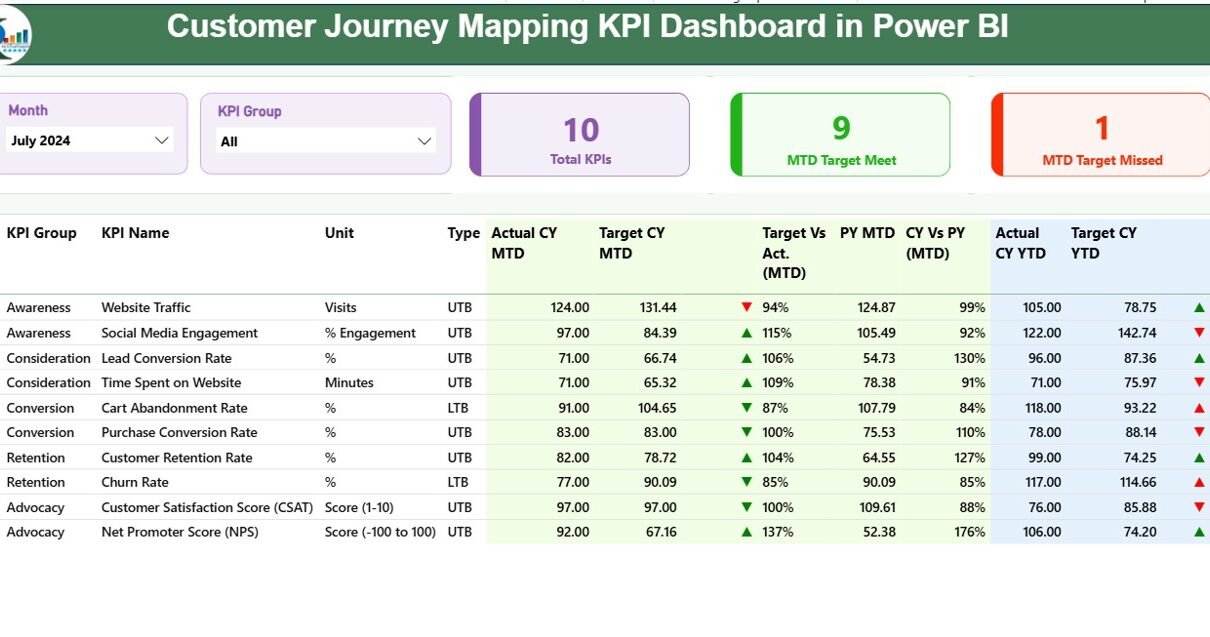The image size is (1210, 637).
Task: Click the dashboard logo in the header
Action: click(x=14, y=35)
